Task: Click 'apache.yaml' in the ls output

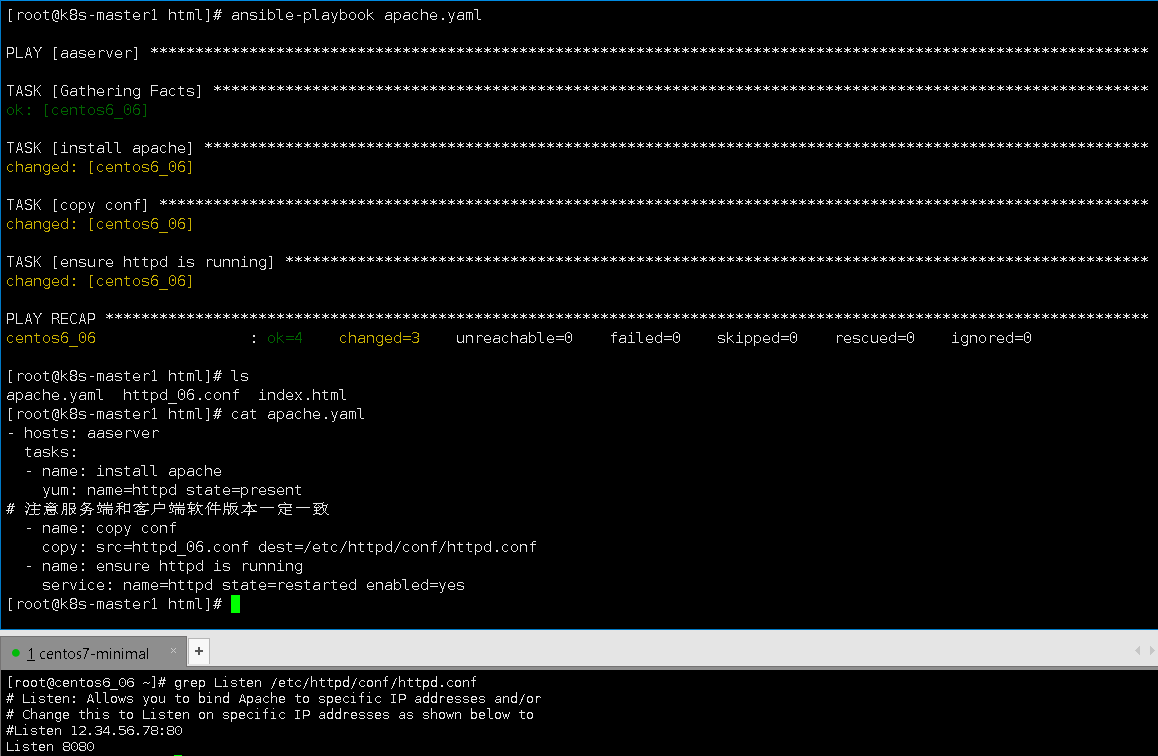Action: coord(55,395)
